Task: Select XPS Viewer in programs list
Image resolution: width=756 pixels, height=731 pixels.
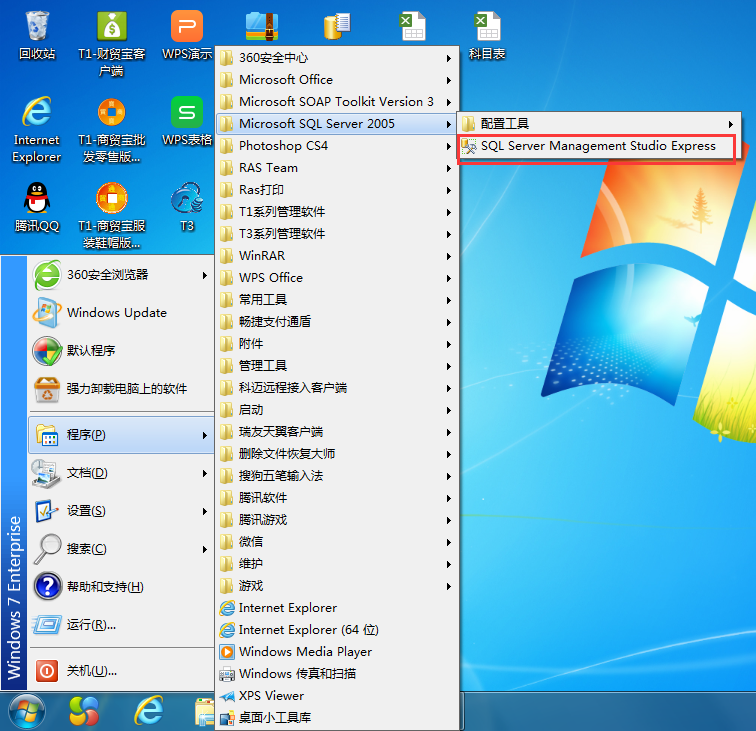Action: [x=270, y=696]
